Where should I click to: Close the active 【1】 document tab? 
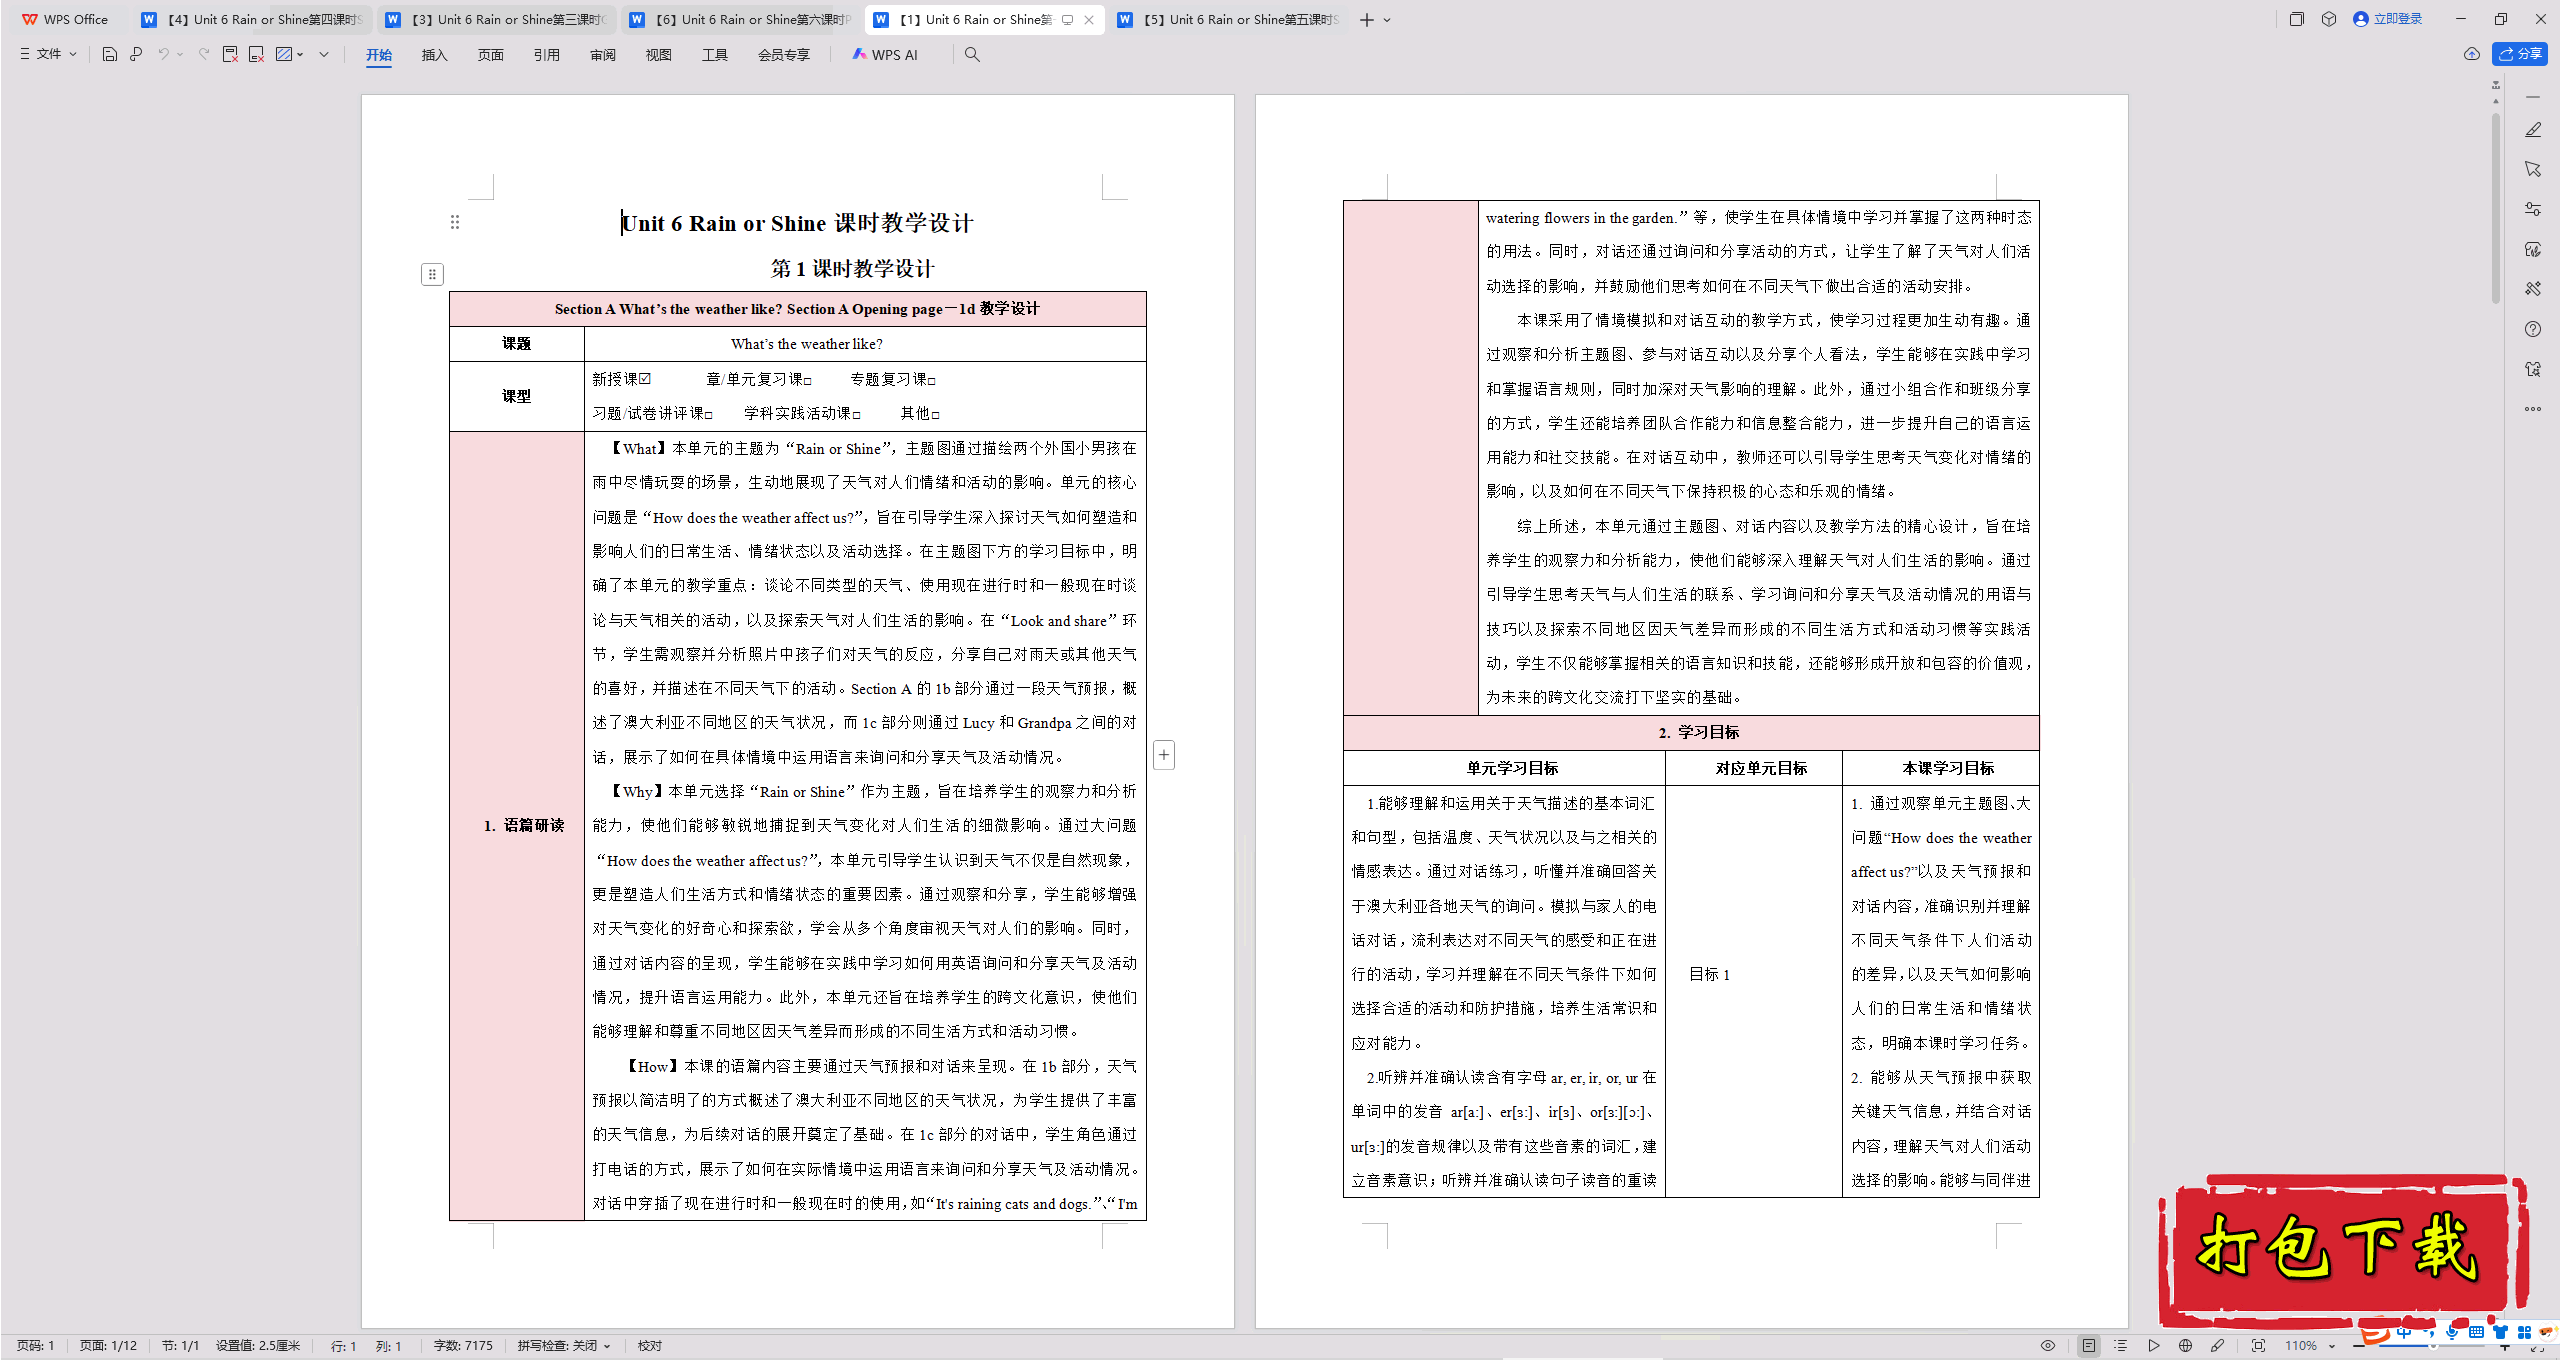(x=1089, y=20)
